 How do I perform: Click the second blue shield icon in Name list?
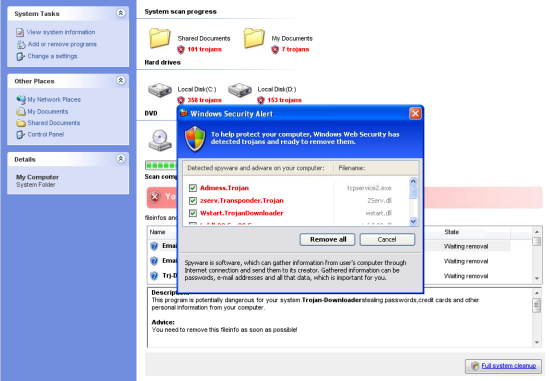pos(154,261)
